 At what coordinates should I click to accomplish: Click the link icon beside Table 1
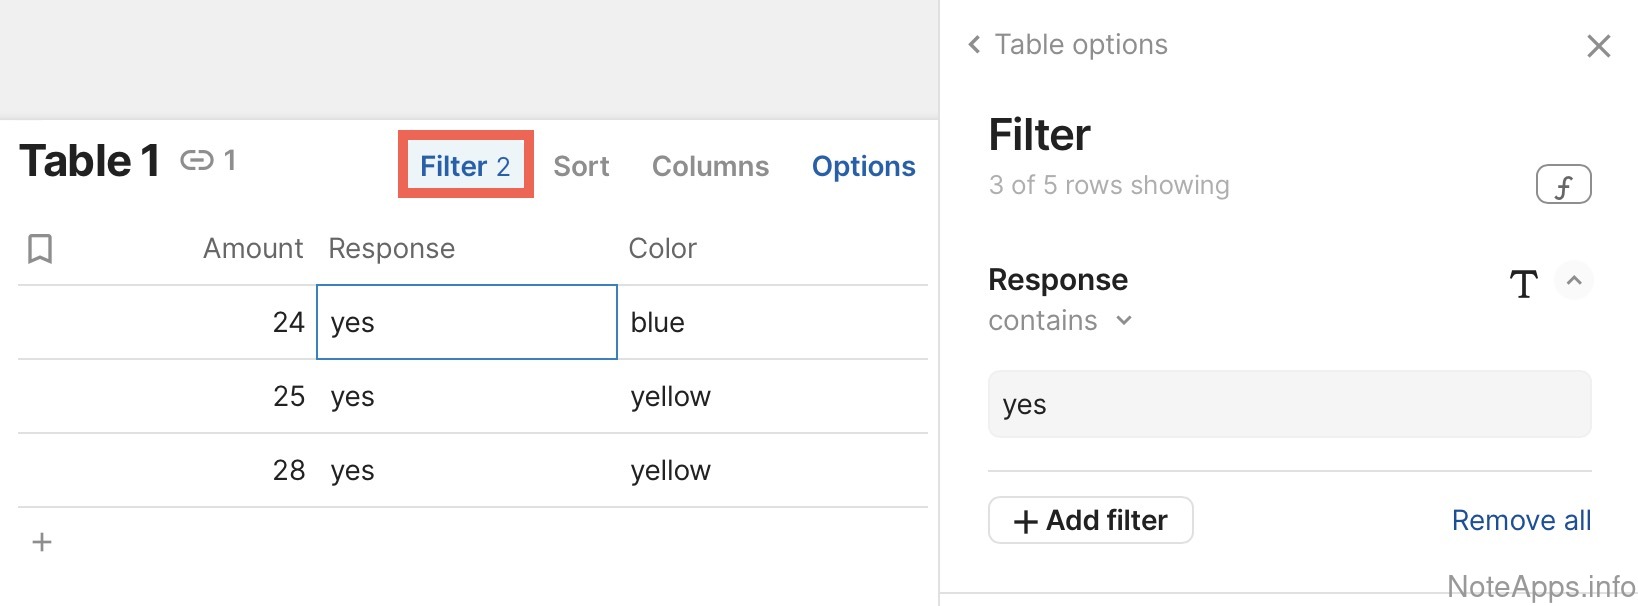(x=197, y=160)
